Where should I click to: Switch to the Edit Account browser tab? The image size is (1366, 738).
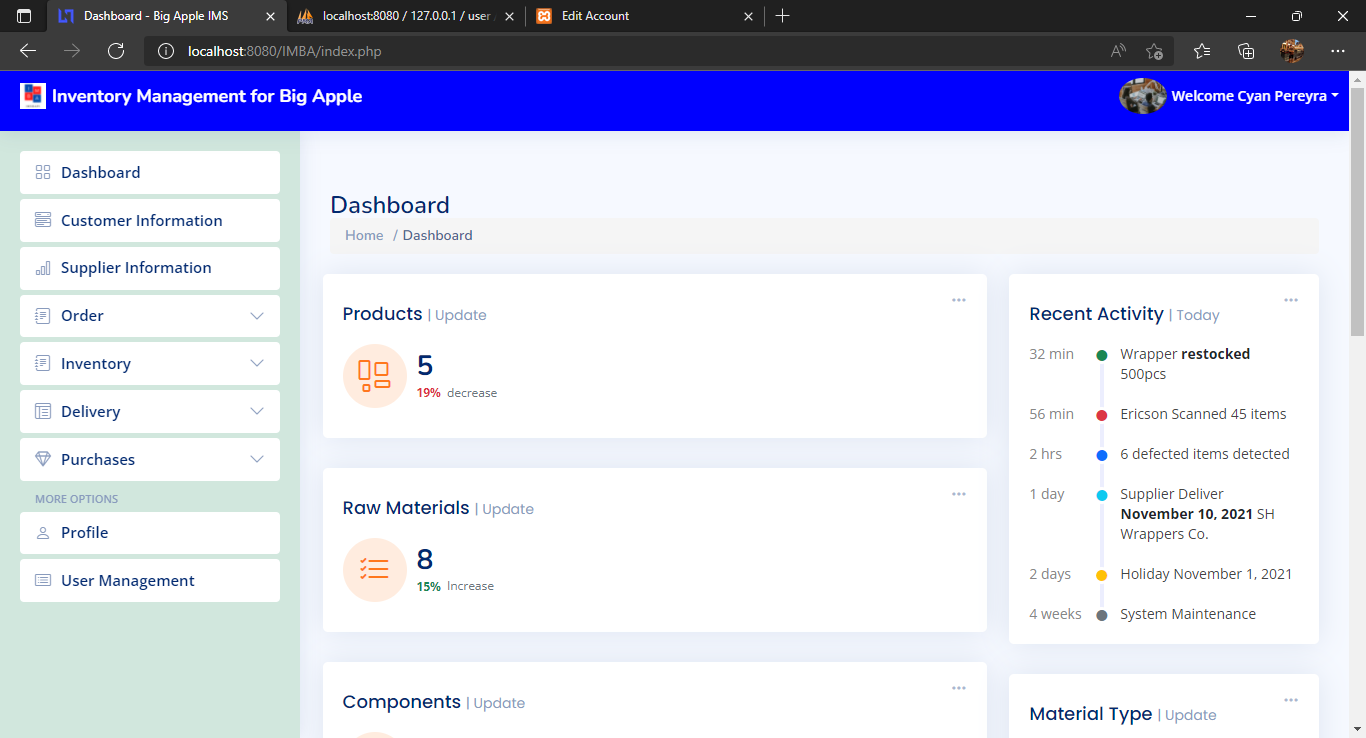(640, 16)
